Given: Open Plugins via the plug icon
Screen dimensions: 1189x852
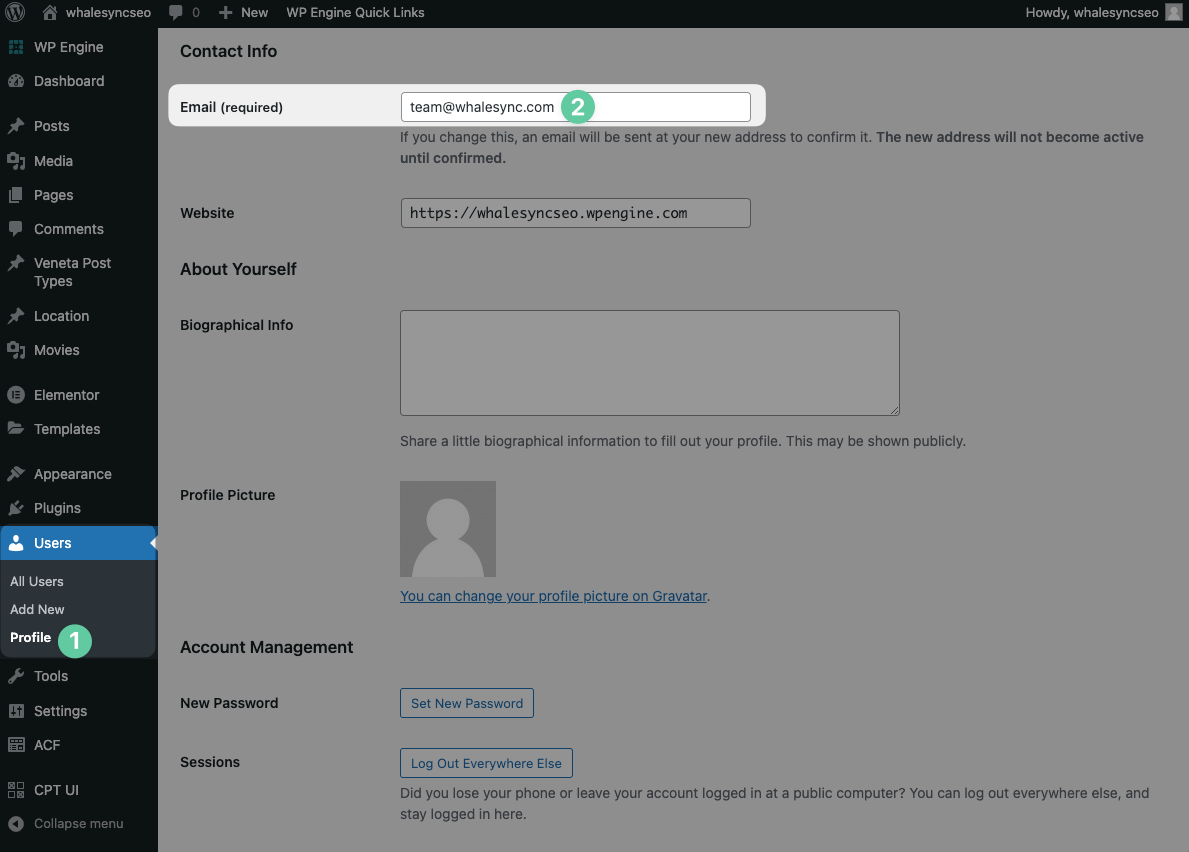Looking at the screenshot, I should click(16, 508).
